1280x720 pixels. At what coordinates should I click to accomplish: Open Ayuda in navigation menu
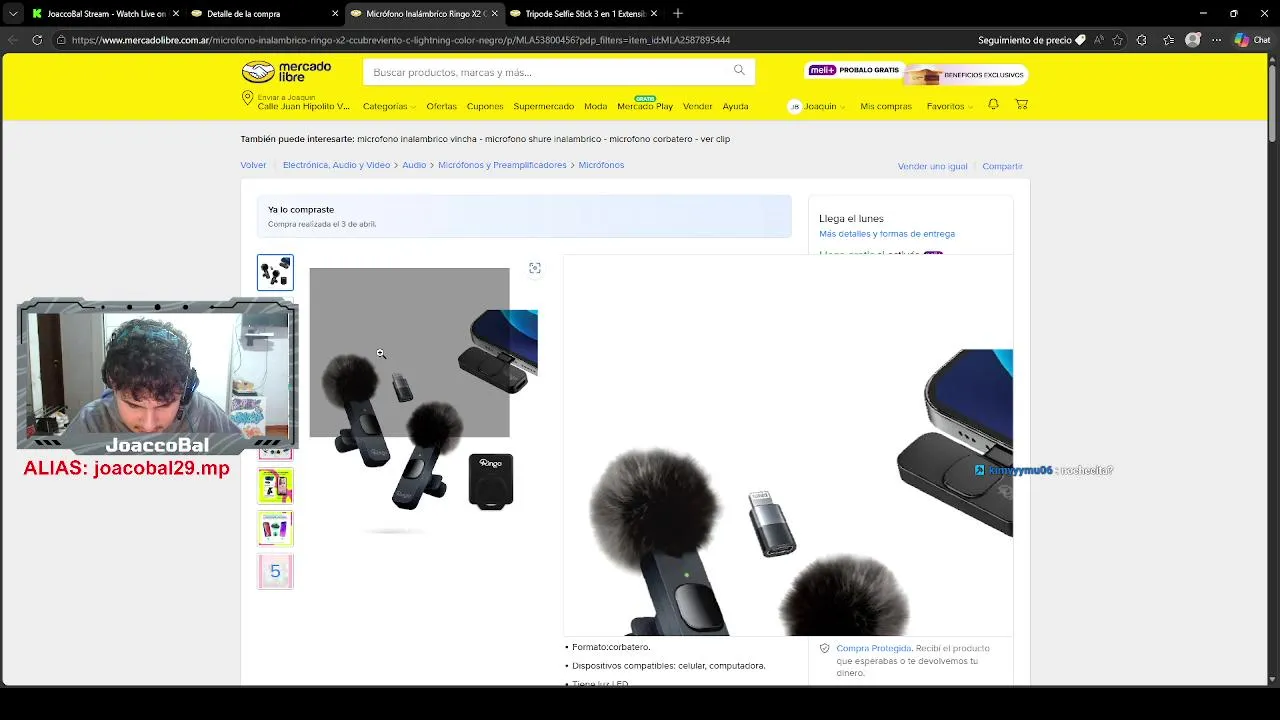point(735,106)
